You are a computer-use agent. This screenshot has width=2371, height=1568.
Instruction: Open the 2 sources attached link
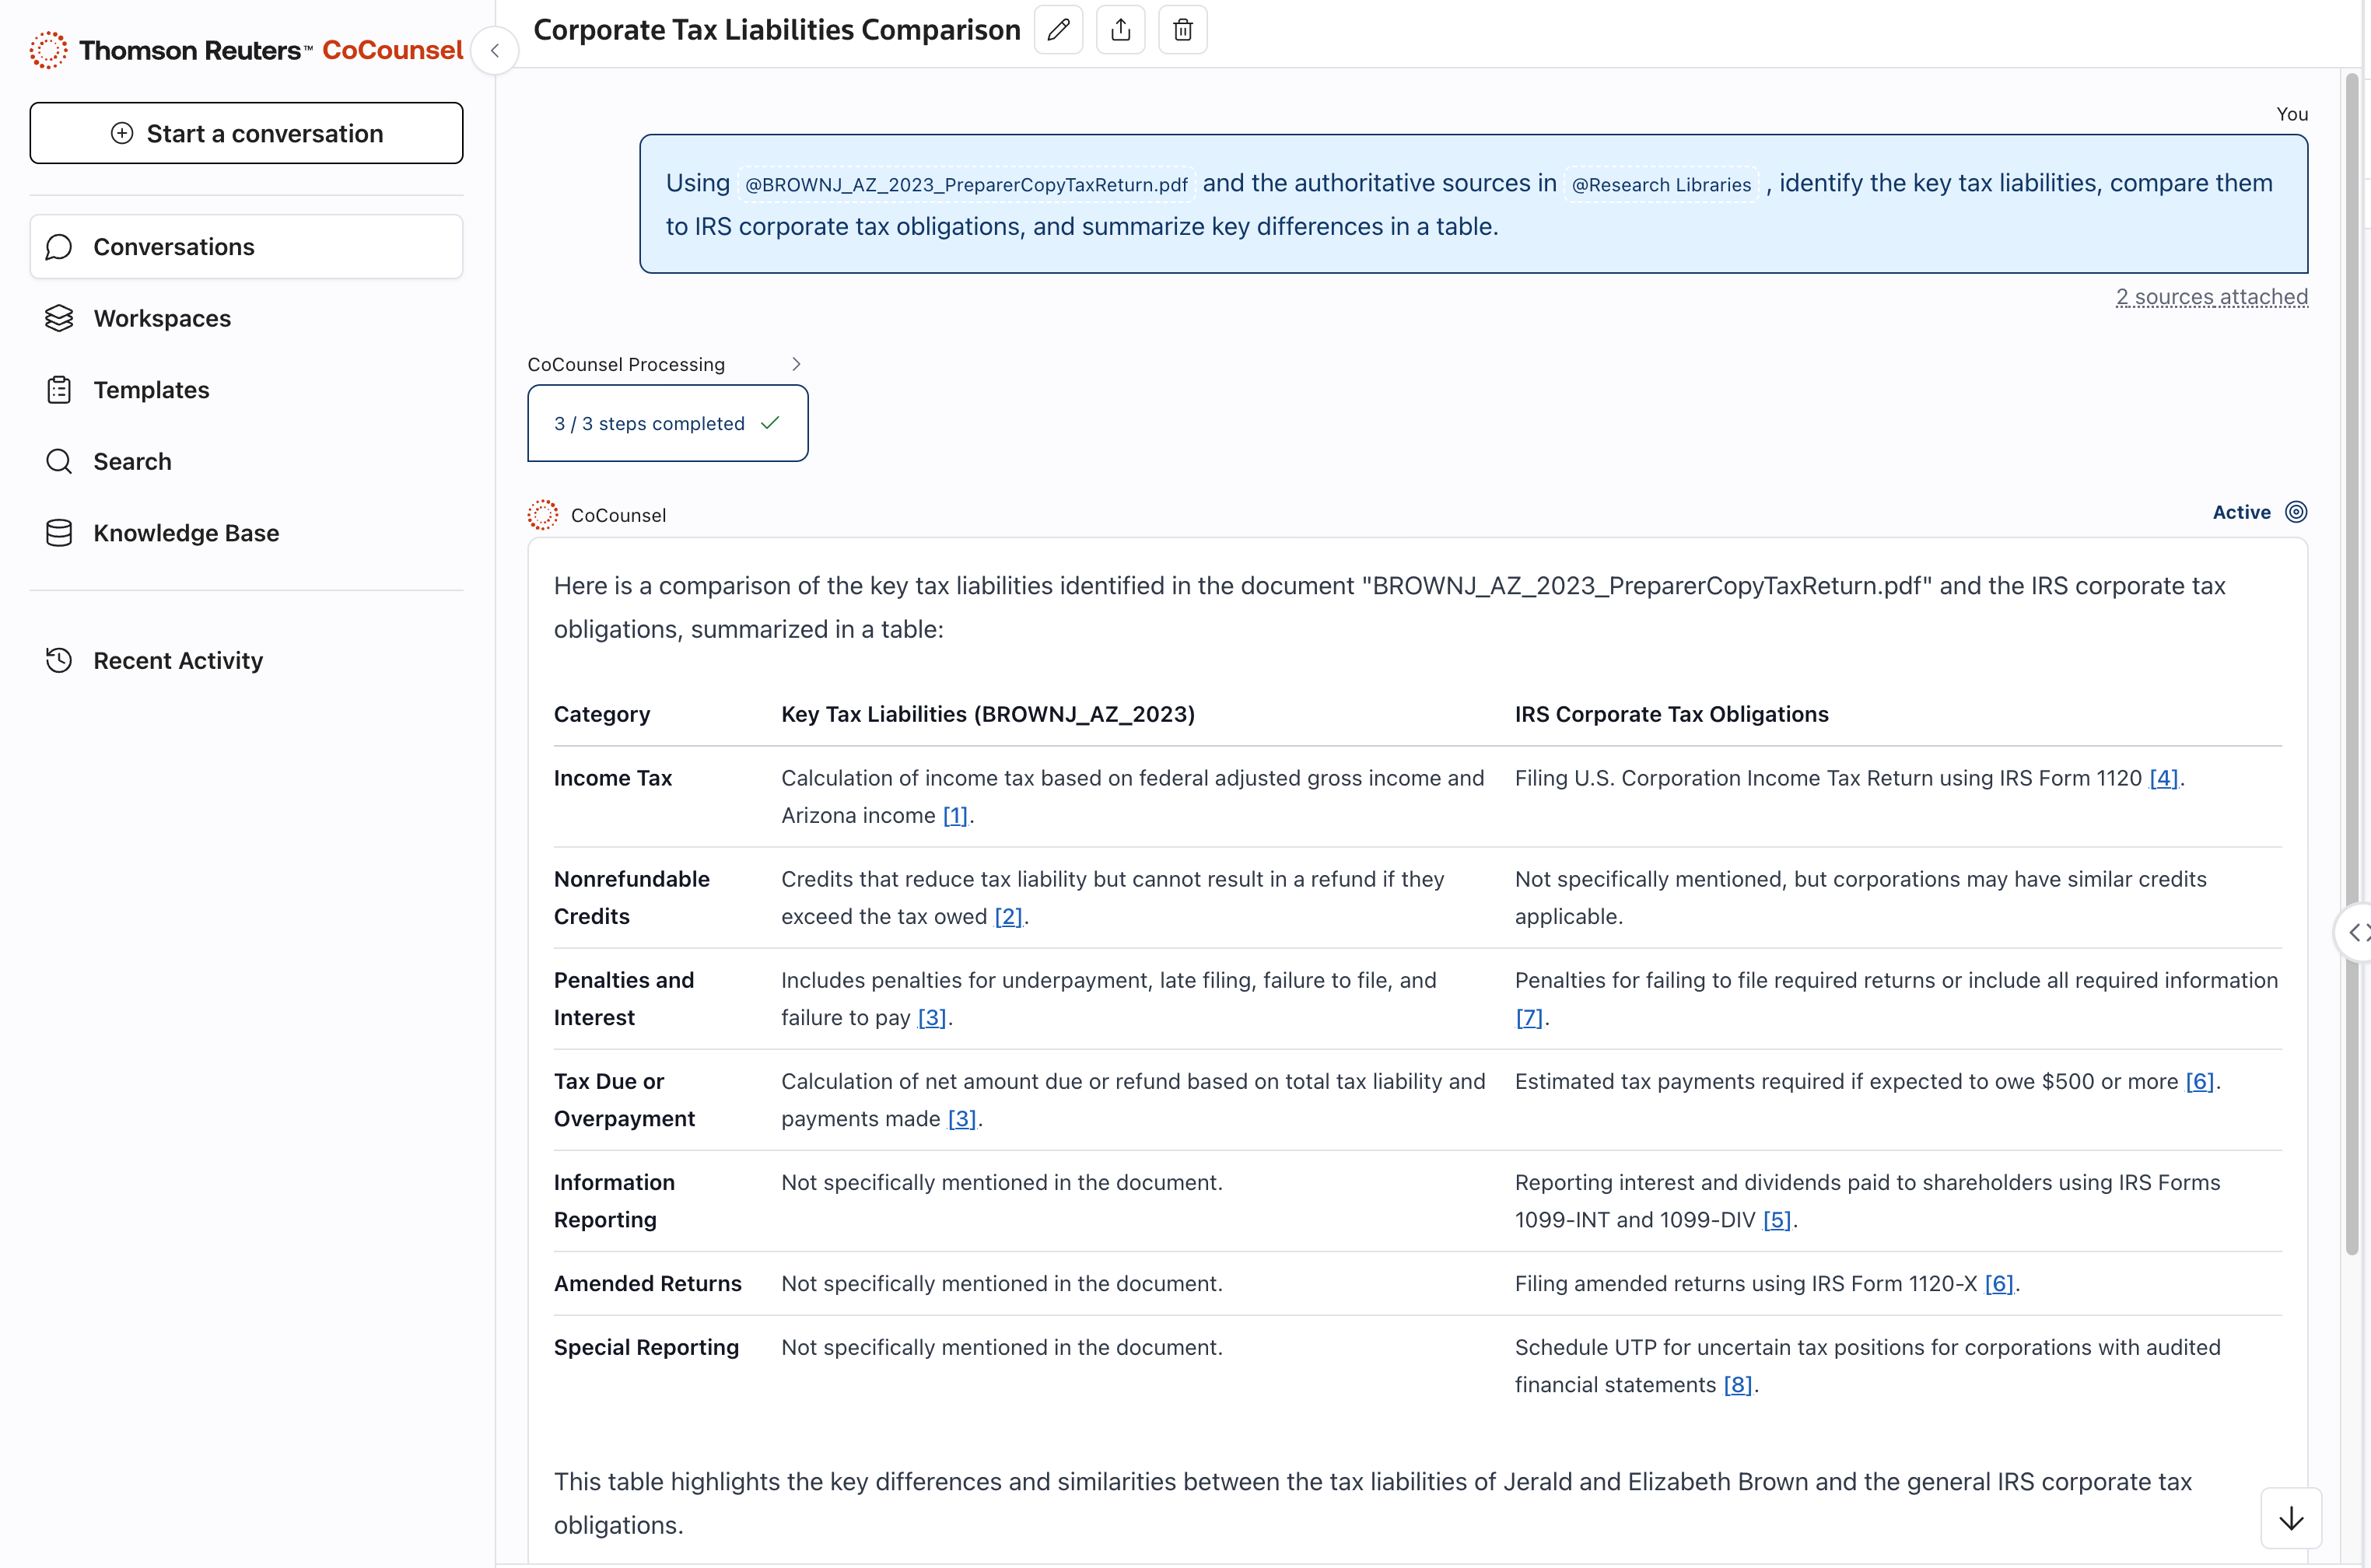point(2211,297)
